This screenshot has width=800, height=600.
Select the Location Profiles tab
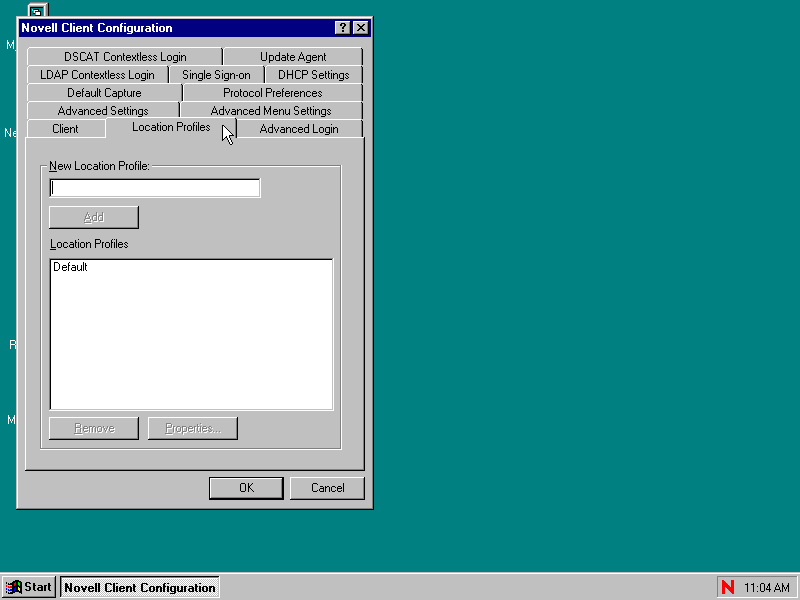[x=171, y=127]
